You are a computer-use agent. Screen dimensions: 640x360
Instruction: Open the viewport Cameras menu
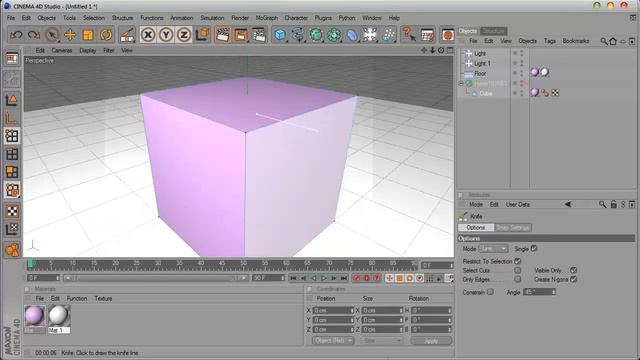62,51
